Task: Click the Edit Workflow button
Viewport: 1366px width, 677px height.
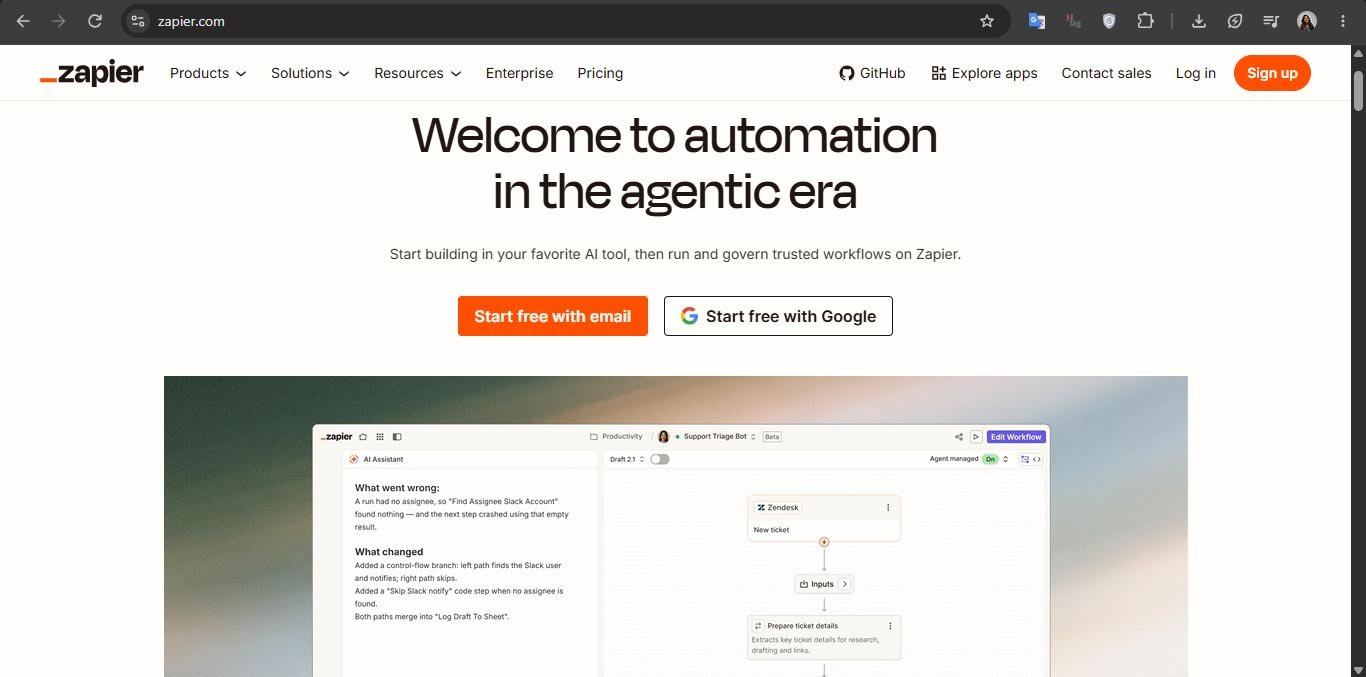Action: (1016, 437)
